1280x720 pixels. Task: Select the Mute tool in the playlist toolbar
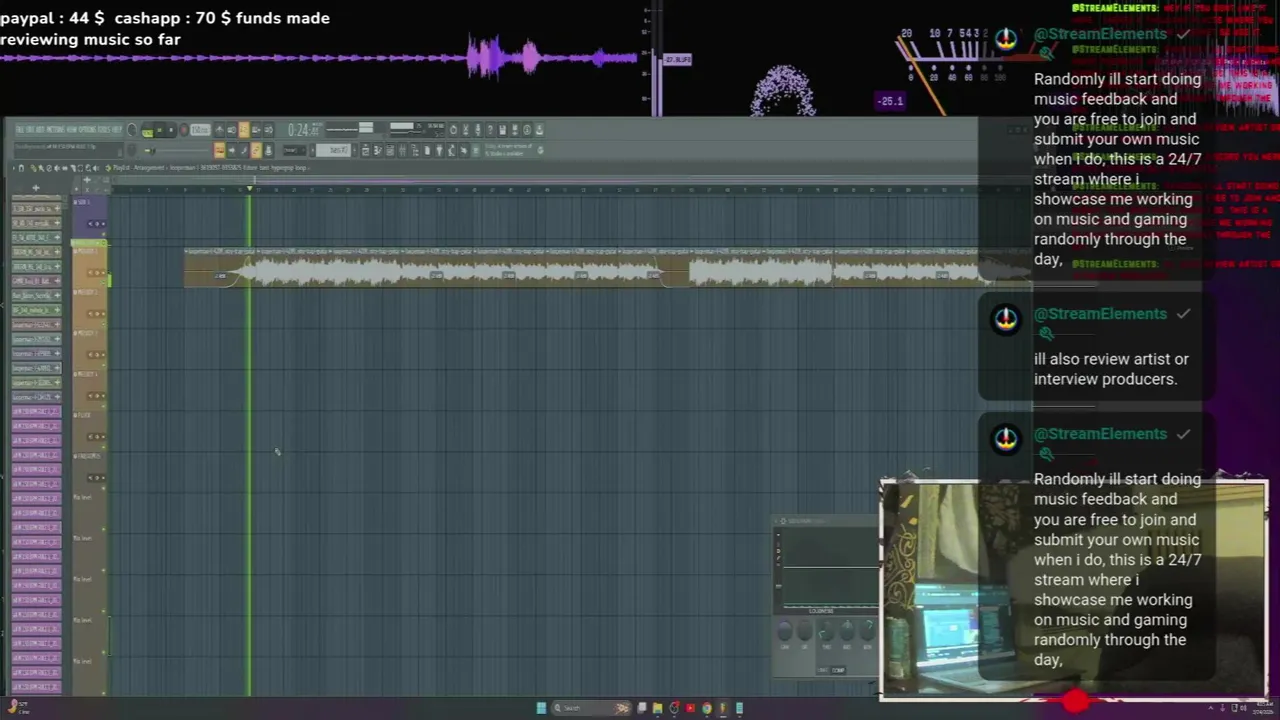(57, 168)
